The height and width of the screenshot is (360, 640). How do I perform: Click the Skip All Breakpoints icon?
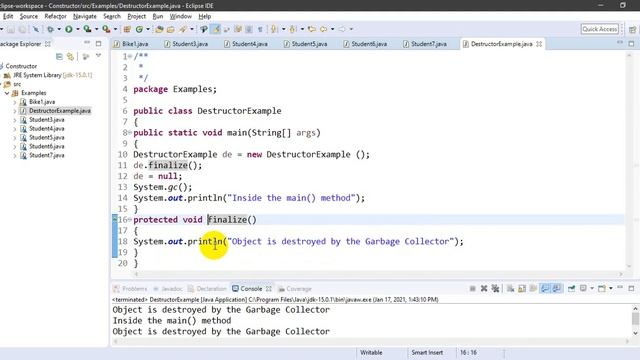(36, 29)
